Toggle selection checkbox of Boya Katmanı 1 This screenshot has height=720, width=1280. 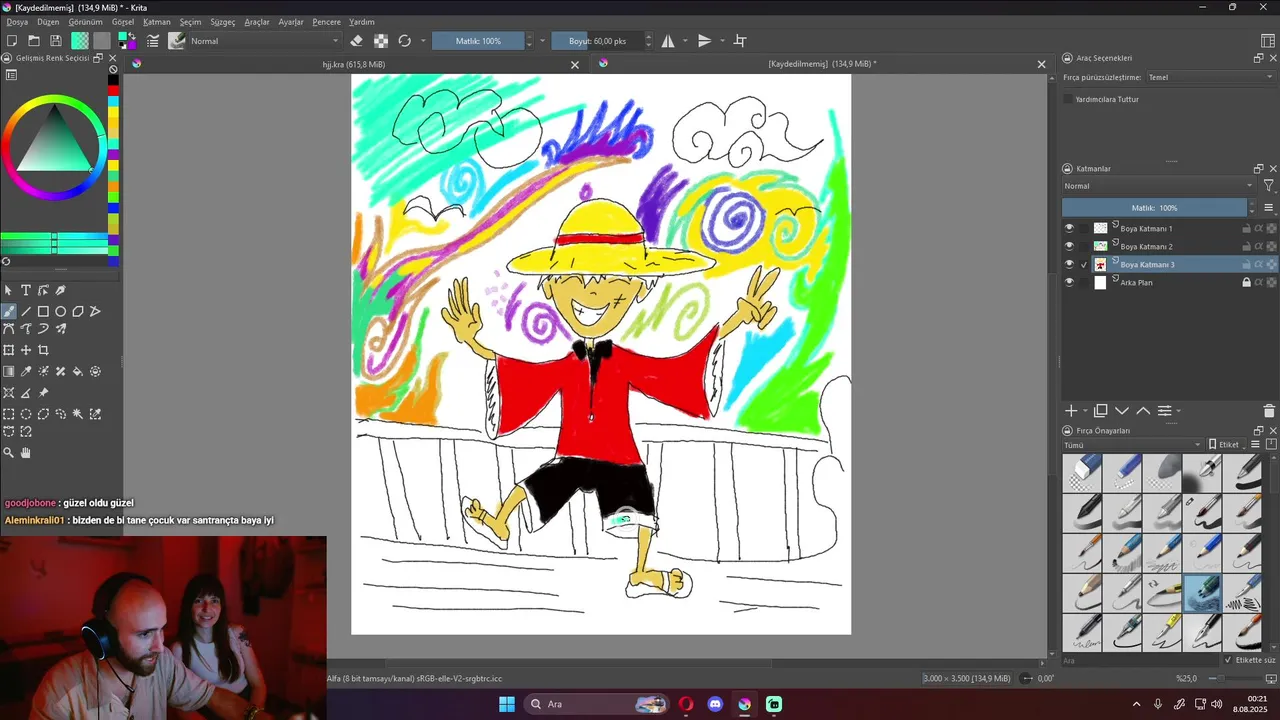coord(1085,229)
